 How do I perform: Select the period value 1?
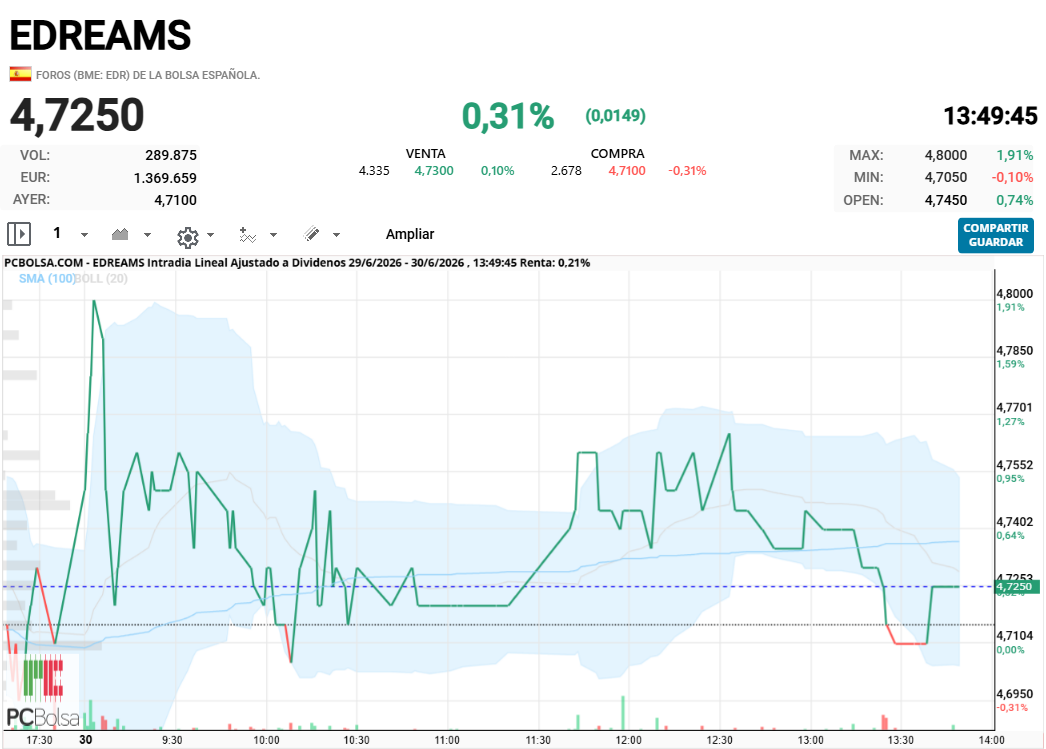[57, 233]
